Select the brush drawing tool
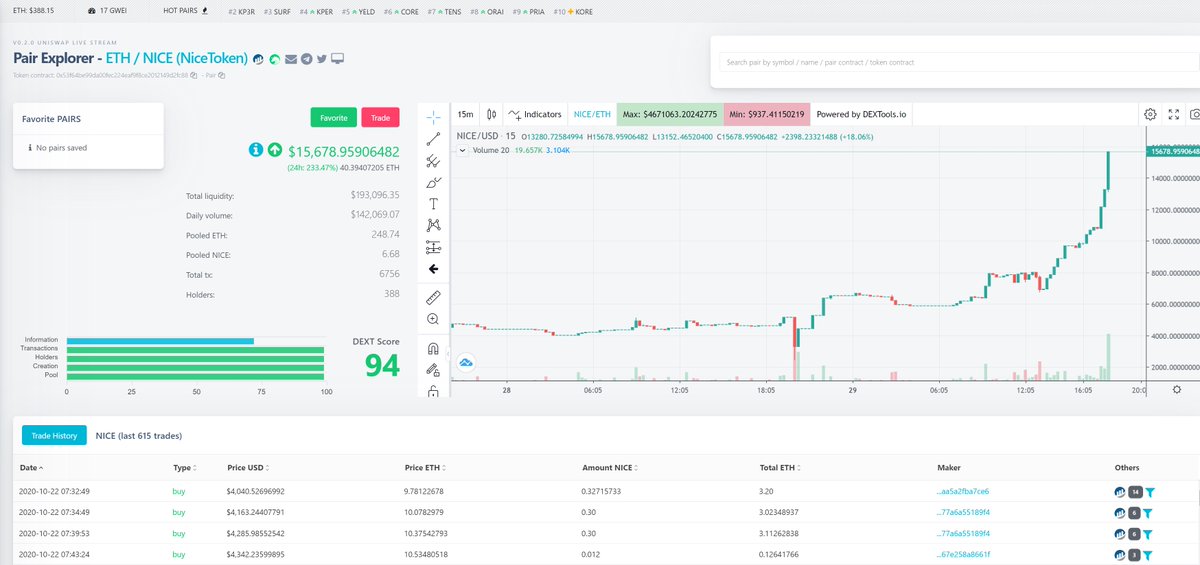This screenshot has height=565, width=1200. click(433, 182)
